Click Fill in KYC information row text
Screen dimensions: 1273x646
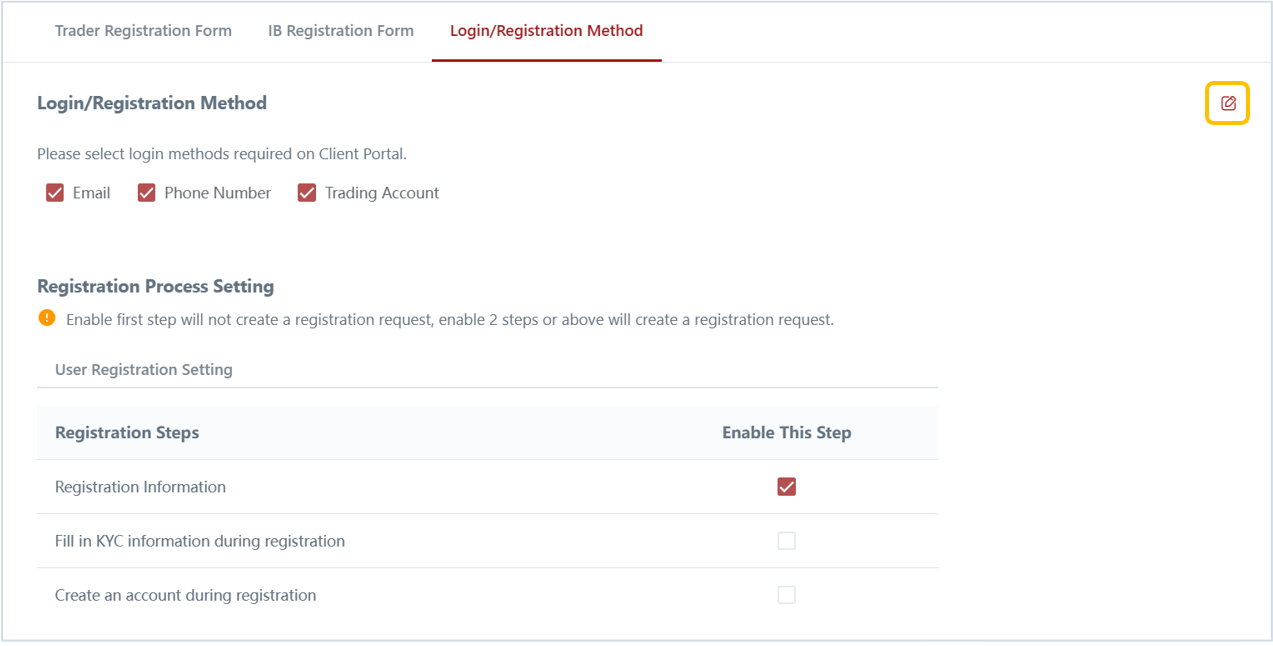coord(200,541)
